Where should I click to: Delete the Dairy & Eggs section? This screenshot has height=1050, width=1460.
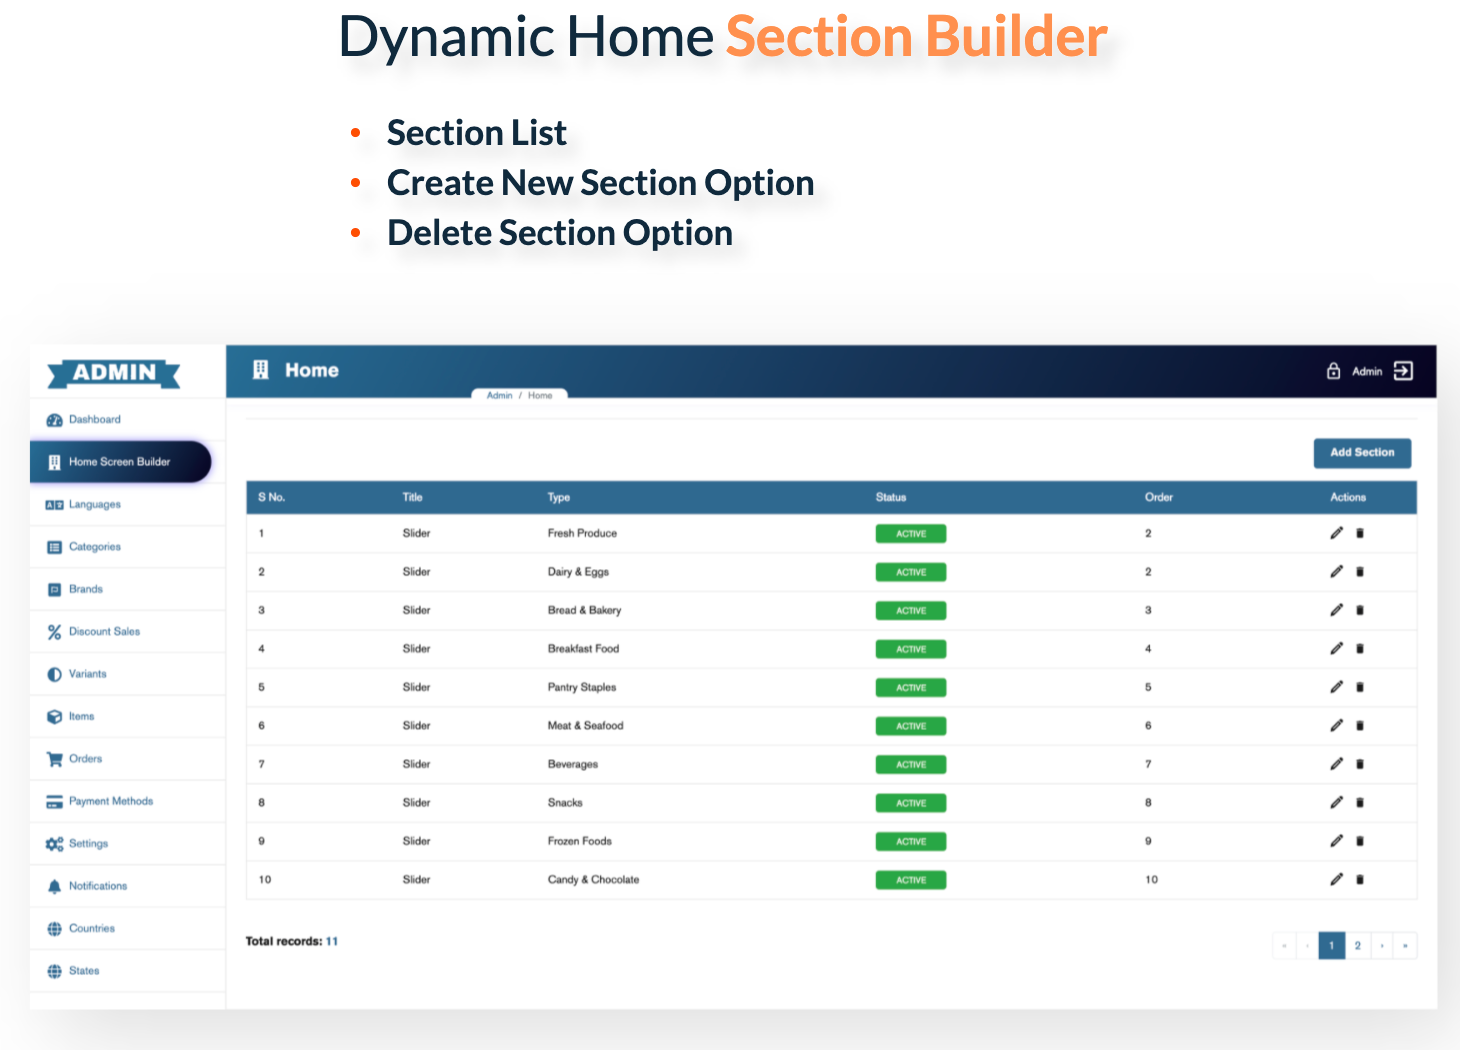(1360, 572)
